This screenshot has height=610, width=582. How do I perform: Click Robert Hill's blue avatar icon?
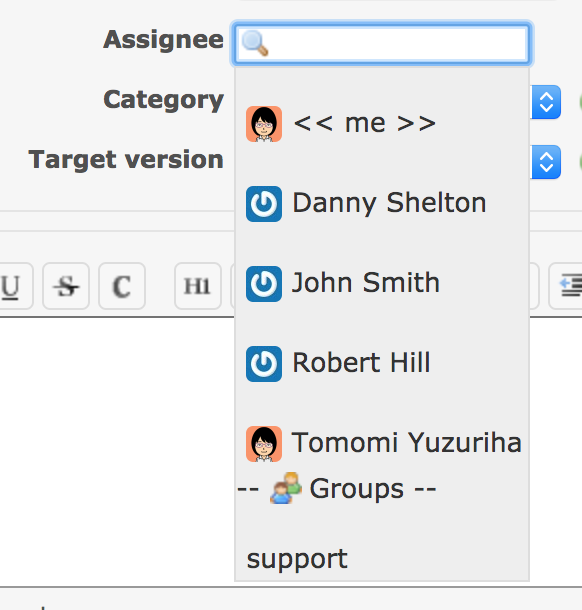264,364
